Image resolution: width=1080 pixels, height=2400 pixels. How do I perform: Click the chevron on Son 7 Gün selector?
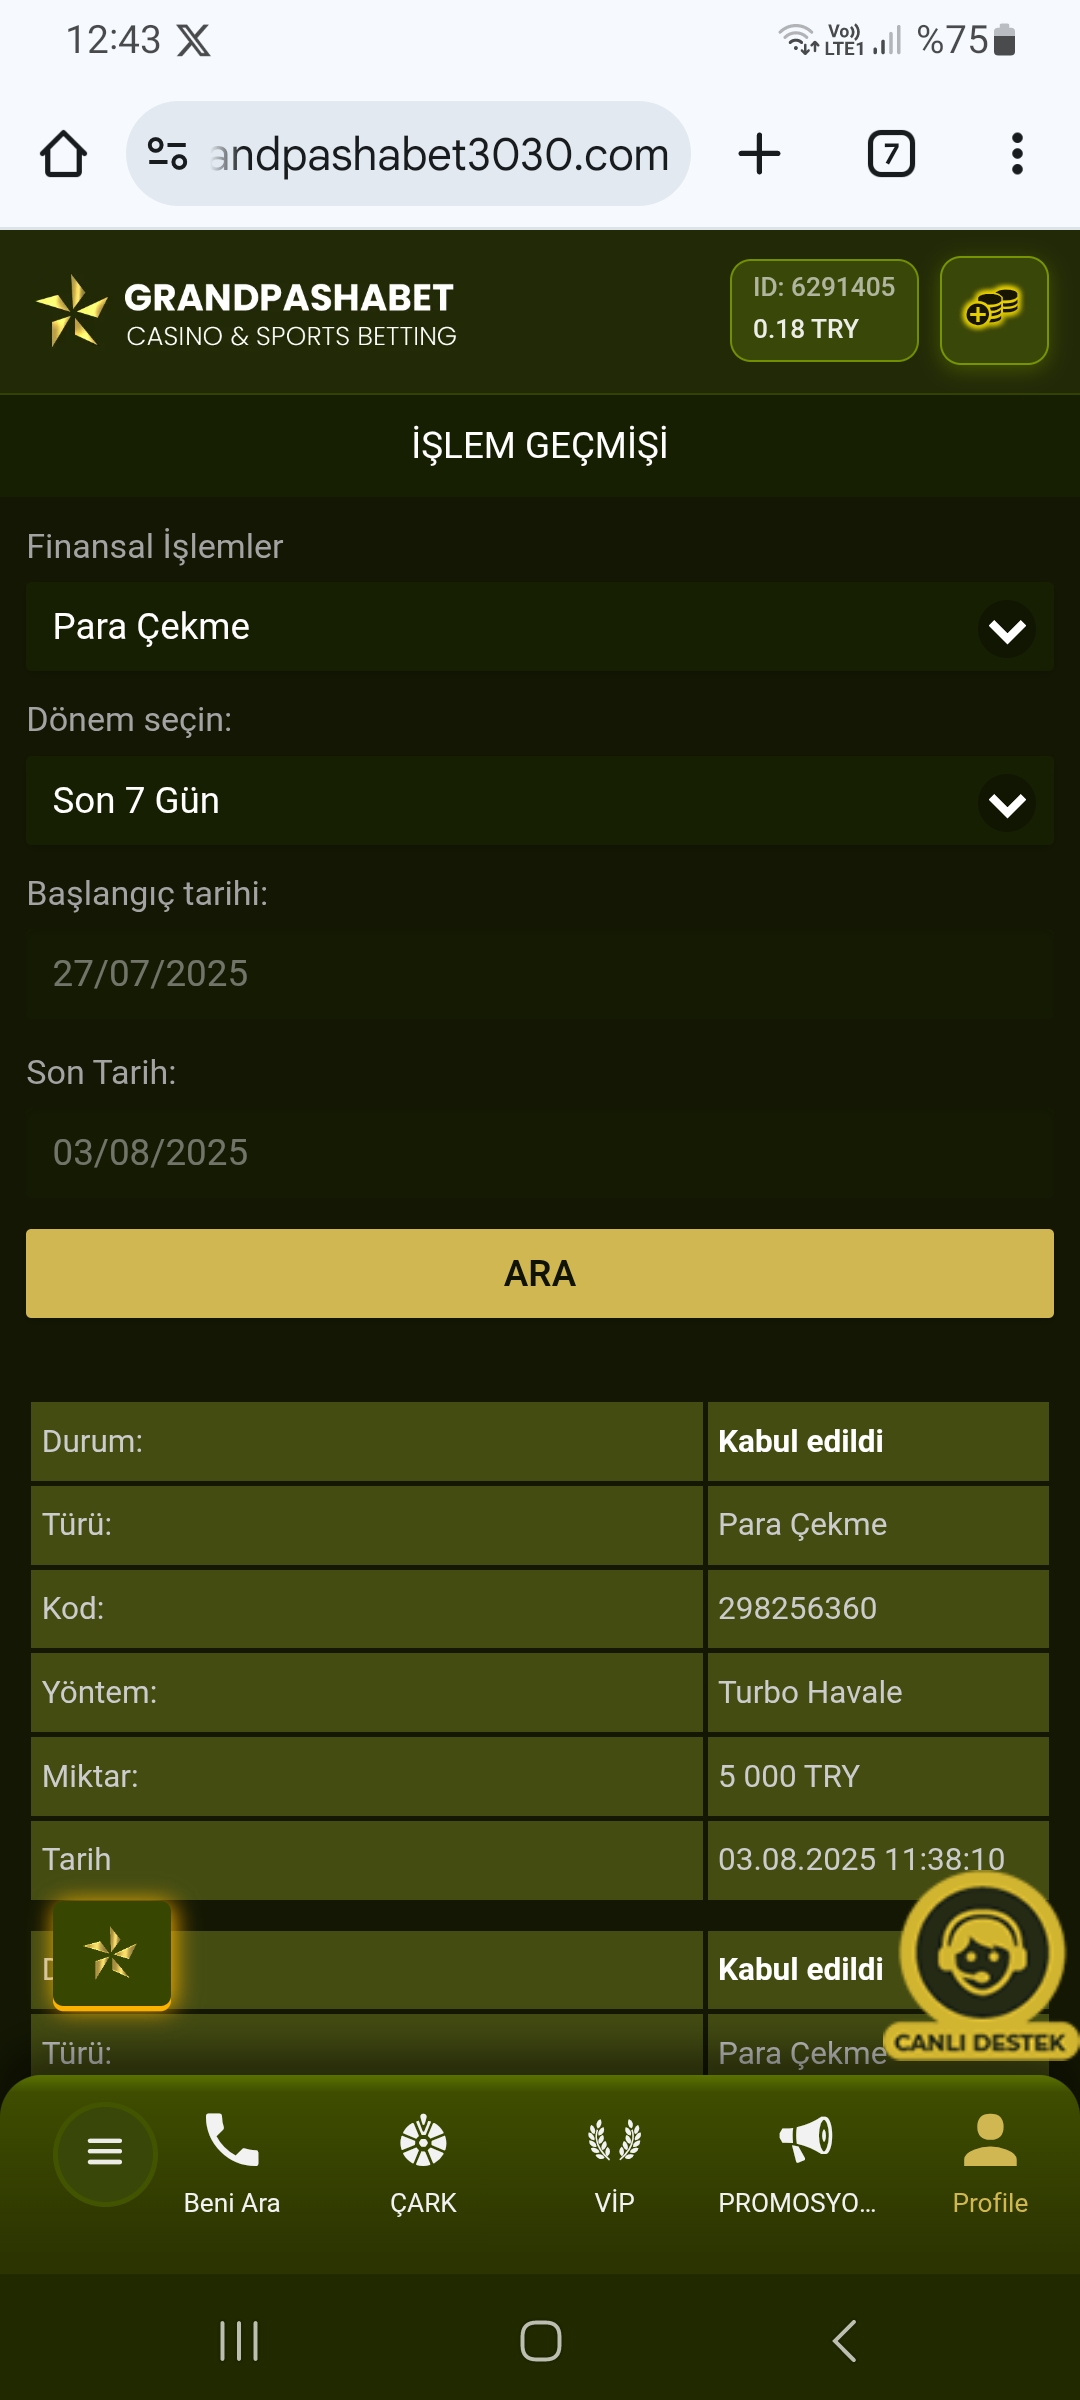pyautogui.click(x=1007, y=803)
